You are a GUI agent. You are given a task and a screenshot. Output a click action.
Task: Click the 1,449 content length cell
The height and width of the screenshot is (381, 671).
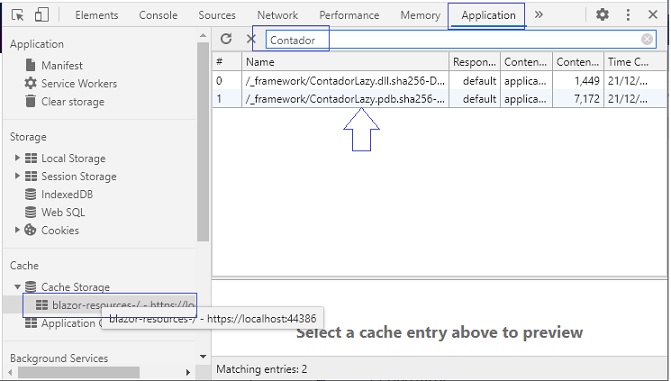tap(578, 80)
